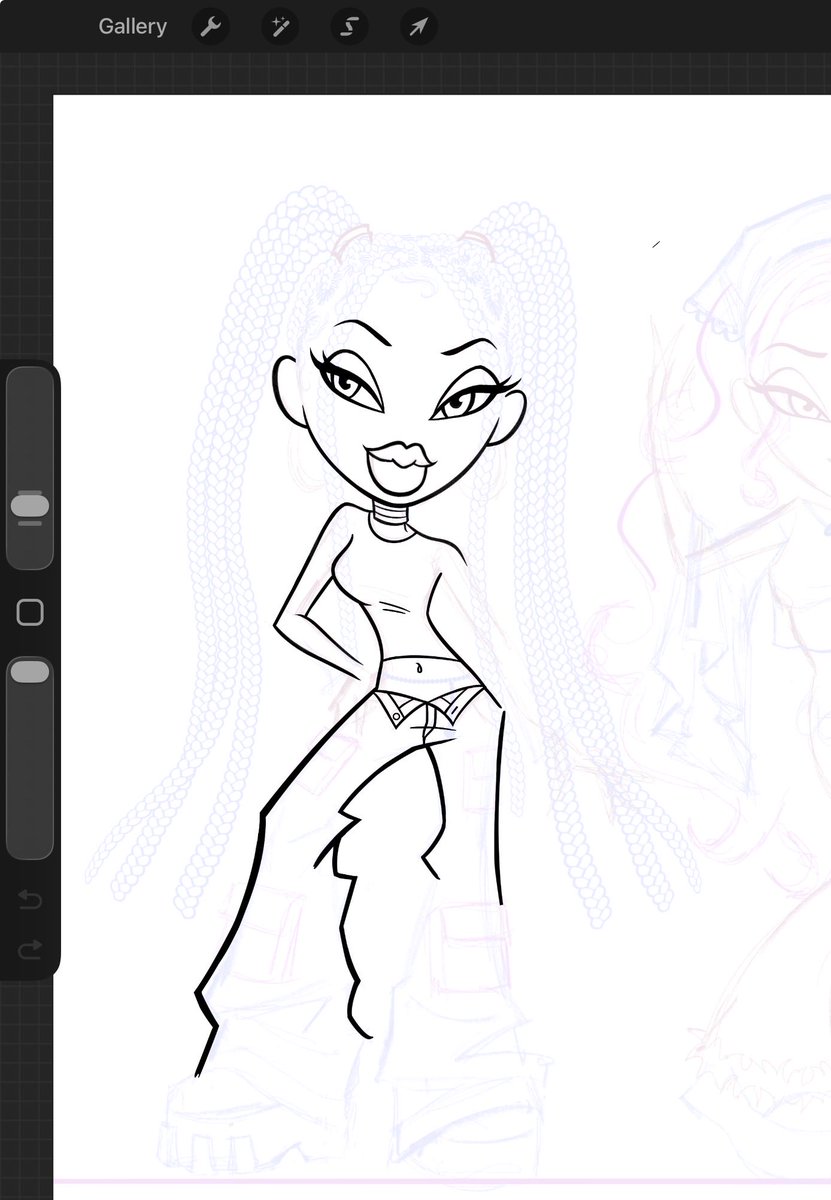831x1200 pixels.
Task: Redo the stroke with the redo arrow
Action: [30, 948]
